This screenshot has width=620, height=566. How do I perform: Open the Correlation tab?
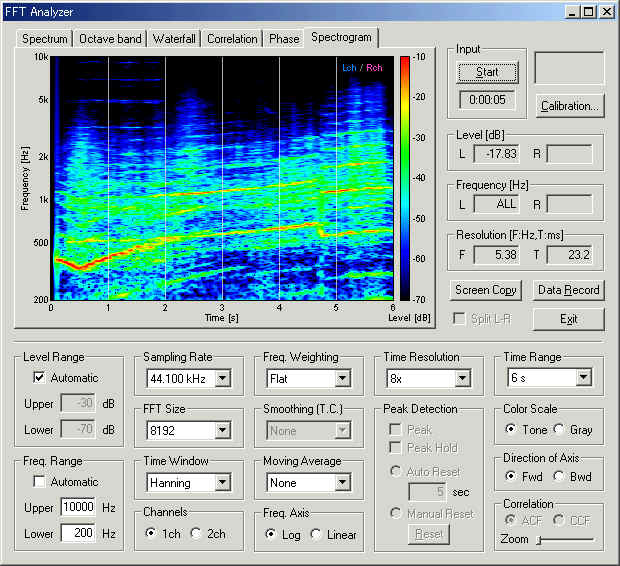coord(232,39)
